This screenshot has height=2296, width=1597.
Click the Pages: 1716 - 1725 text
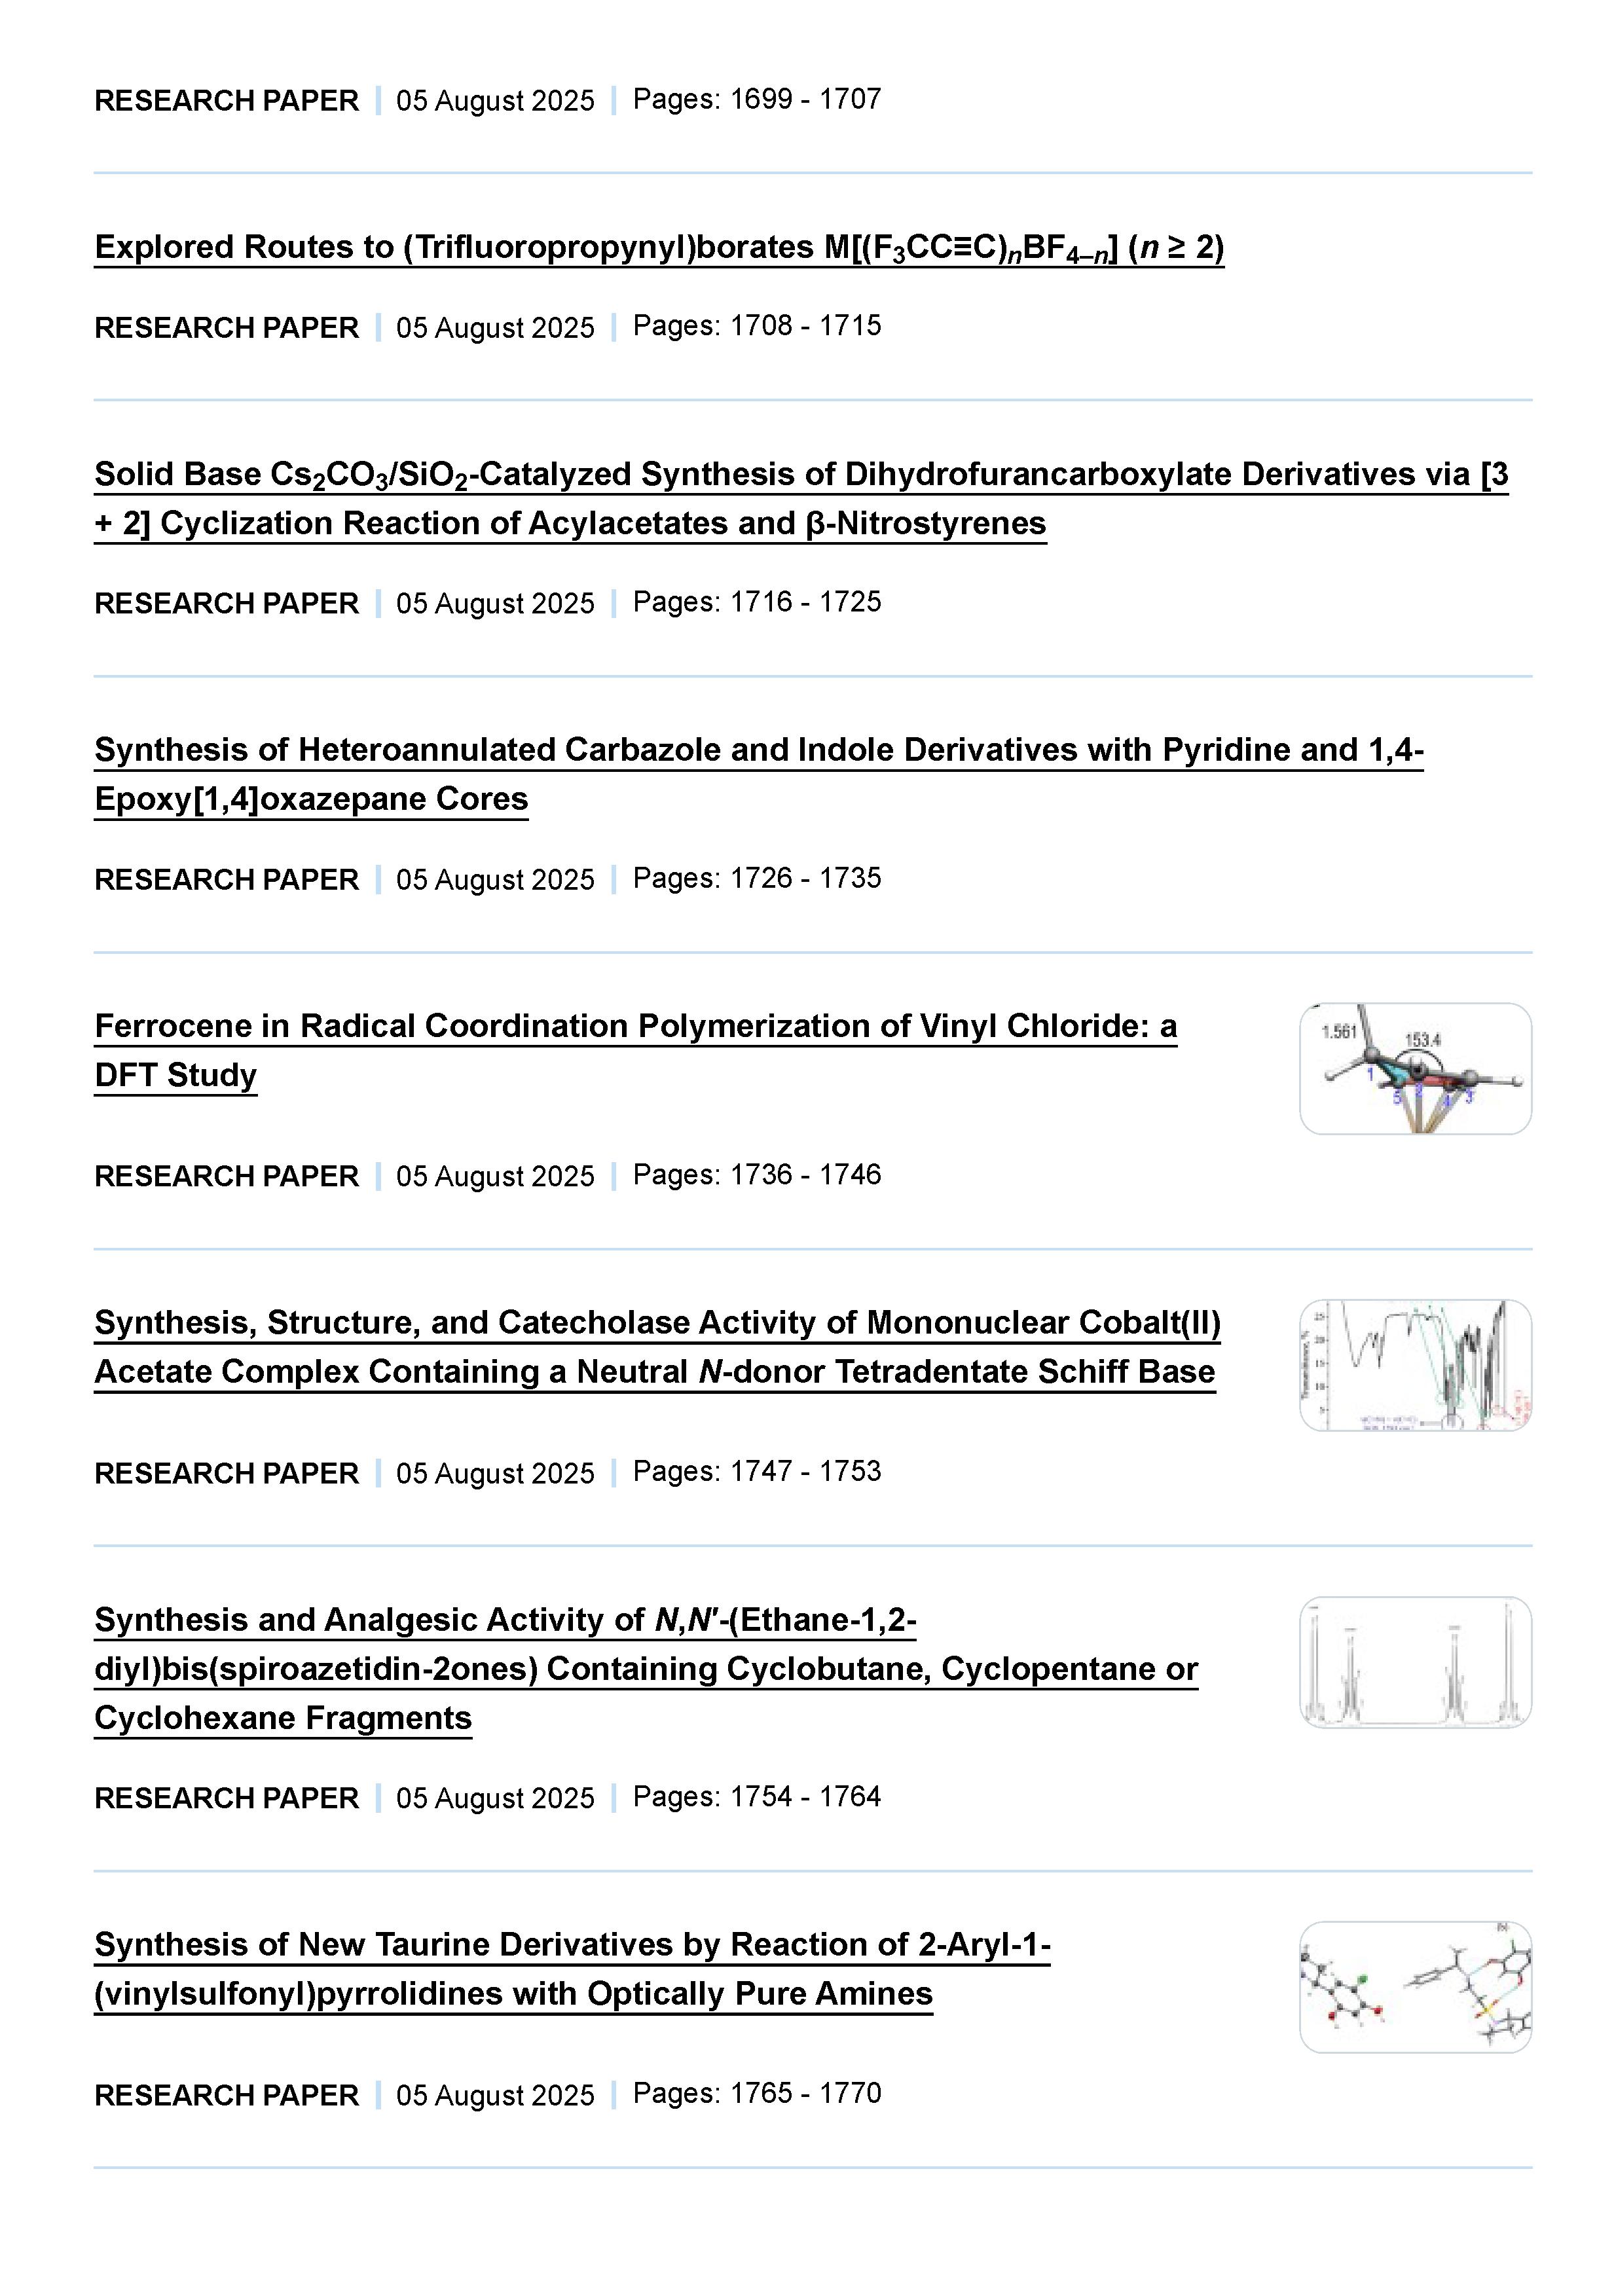(x=756, y=602)
